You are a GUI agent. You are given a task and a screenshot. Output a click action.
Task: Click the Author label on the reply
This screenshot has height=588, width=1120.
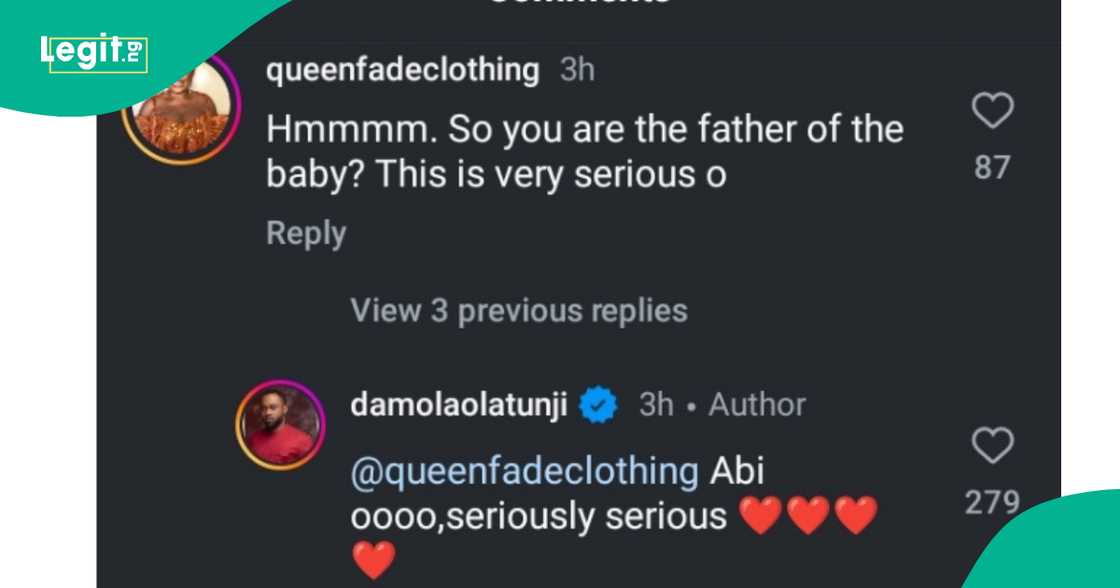[x=757, y=405]
